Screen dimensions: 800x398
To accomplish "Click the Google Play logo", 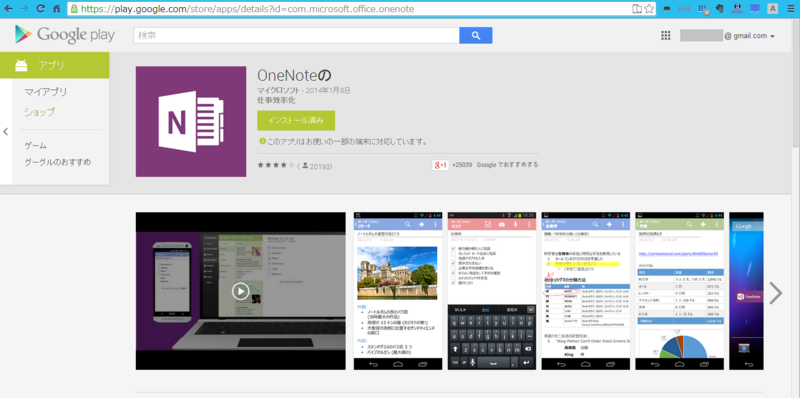I will [x=65, y=35].
